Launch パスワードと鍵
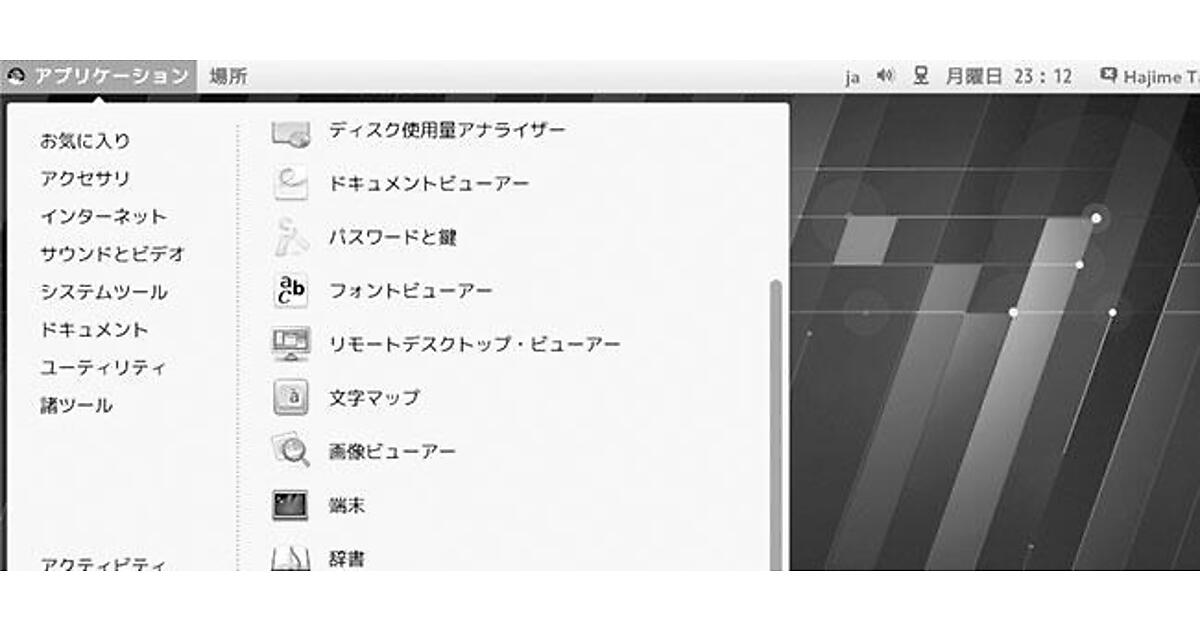Screen dimensions: 1200x630 (x=393, y=237)
